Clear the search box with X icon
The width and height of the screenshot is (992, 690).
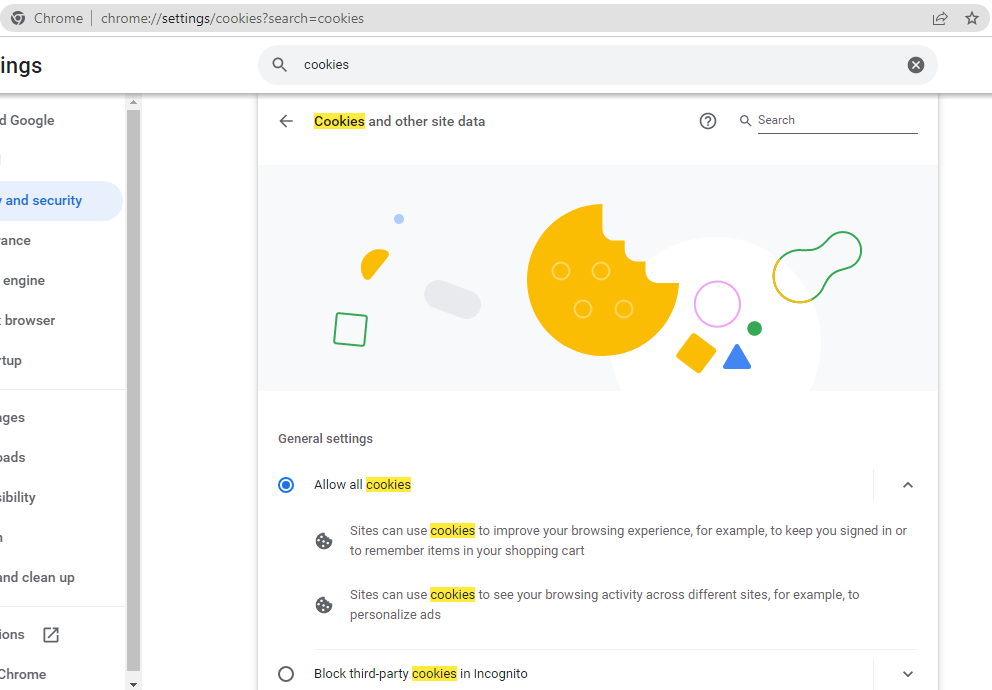(x=916, y=65)
